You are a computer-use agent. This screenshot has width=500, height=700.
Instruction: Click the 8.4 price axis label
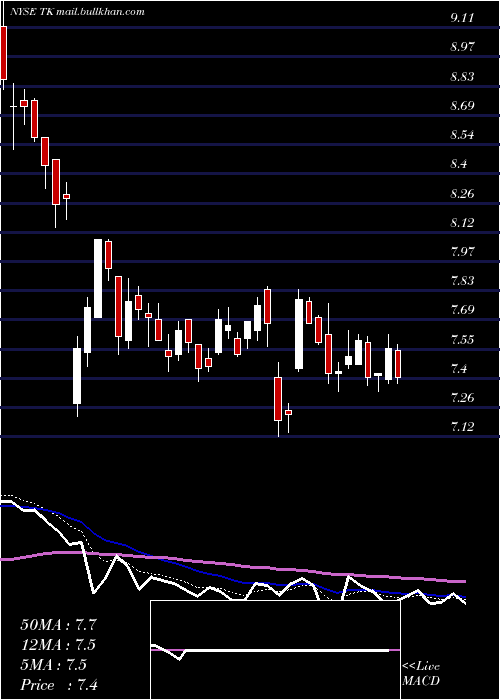pos(459,164)
